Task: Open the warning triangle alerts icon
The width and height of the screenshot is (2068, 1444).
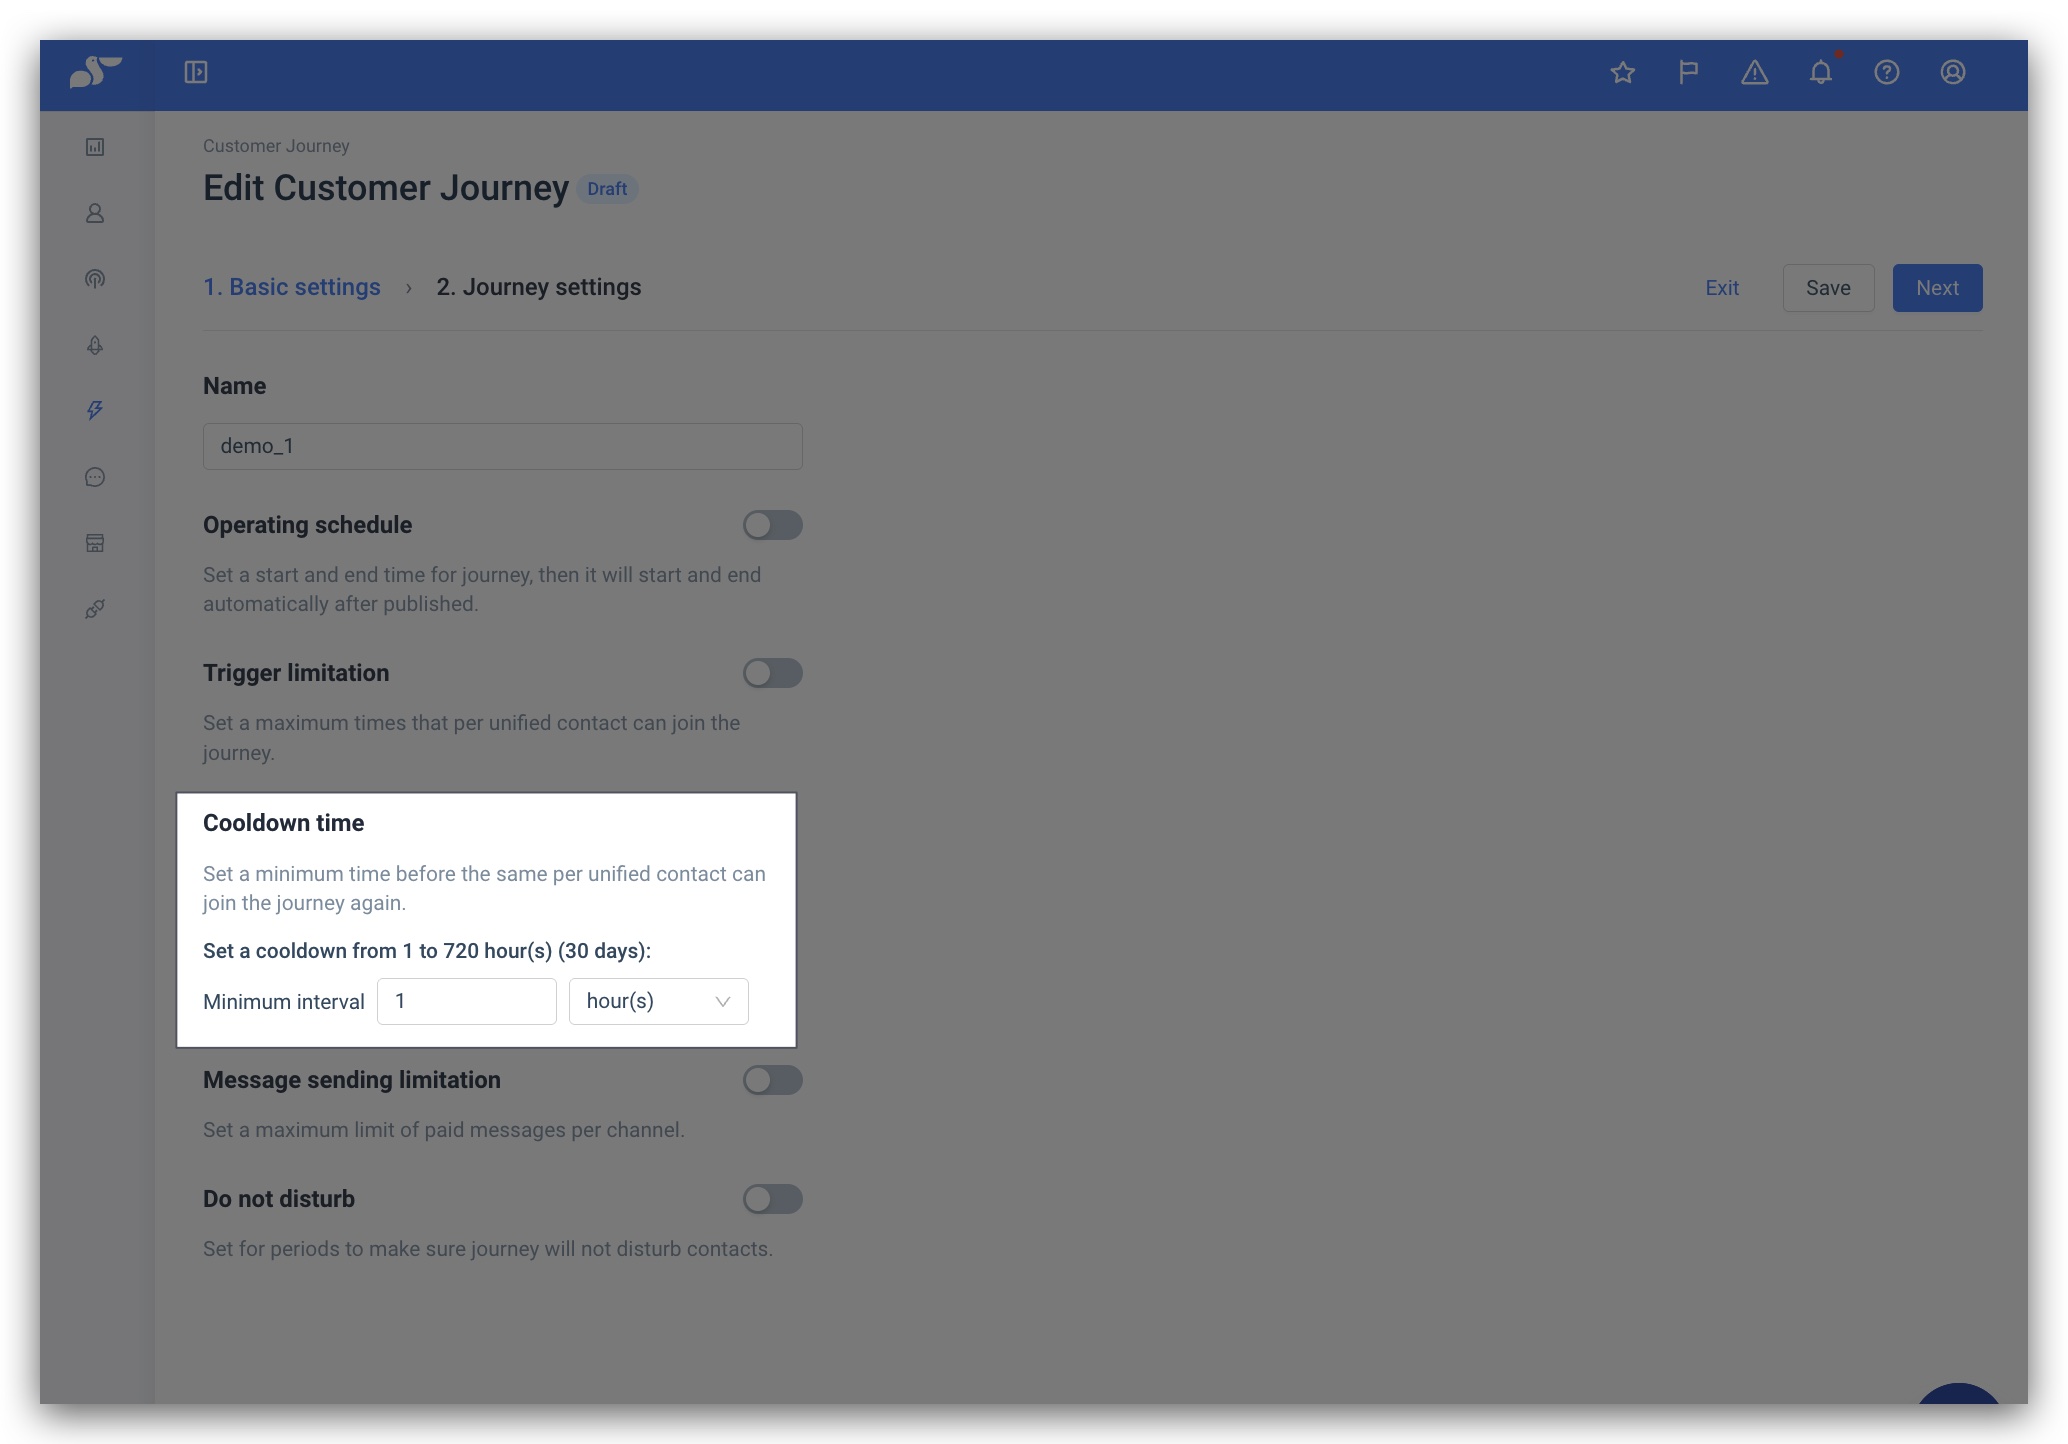Action: 1755,72
